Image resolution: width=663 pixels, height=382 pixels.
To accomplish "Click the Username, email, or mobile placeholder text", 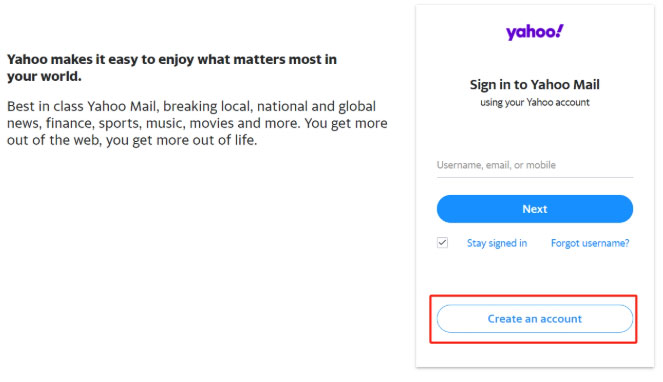I will click(496, 165).
